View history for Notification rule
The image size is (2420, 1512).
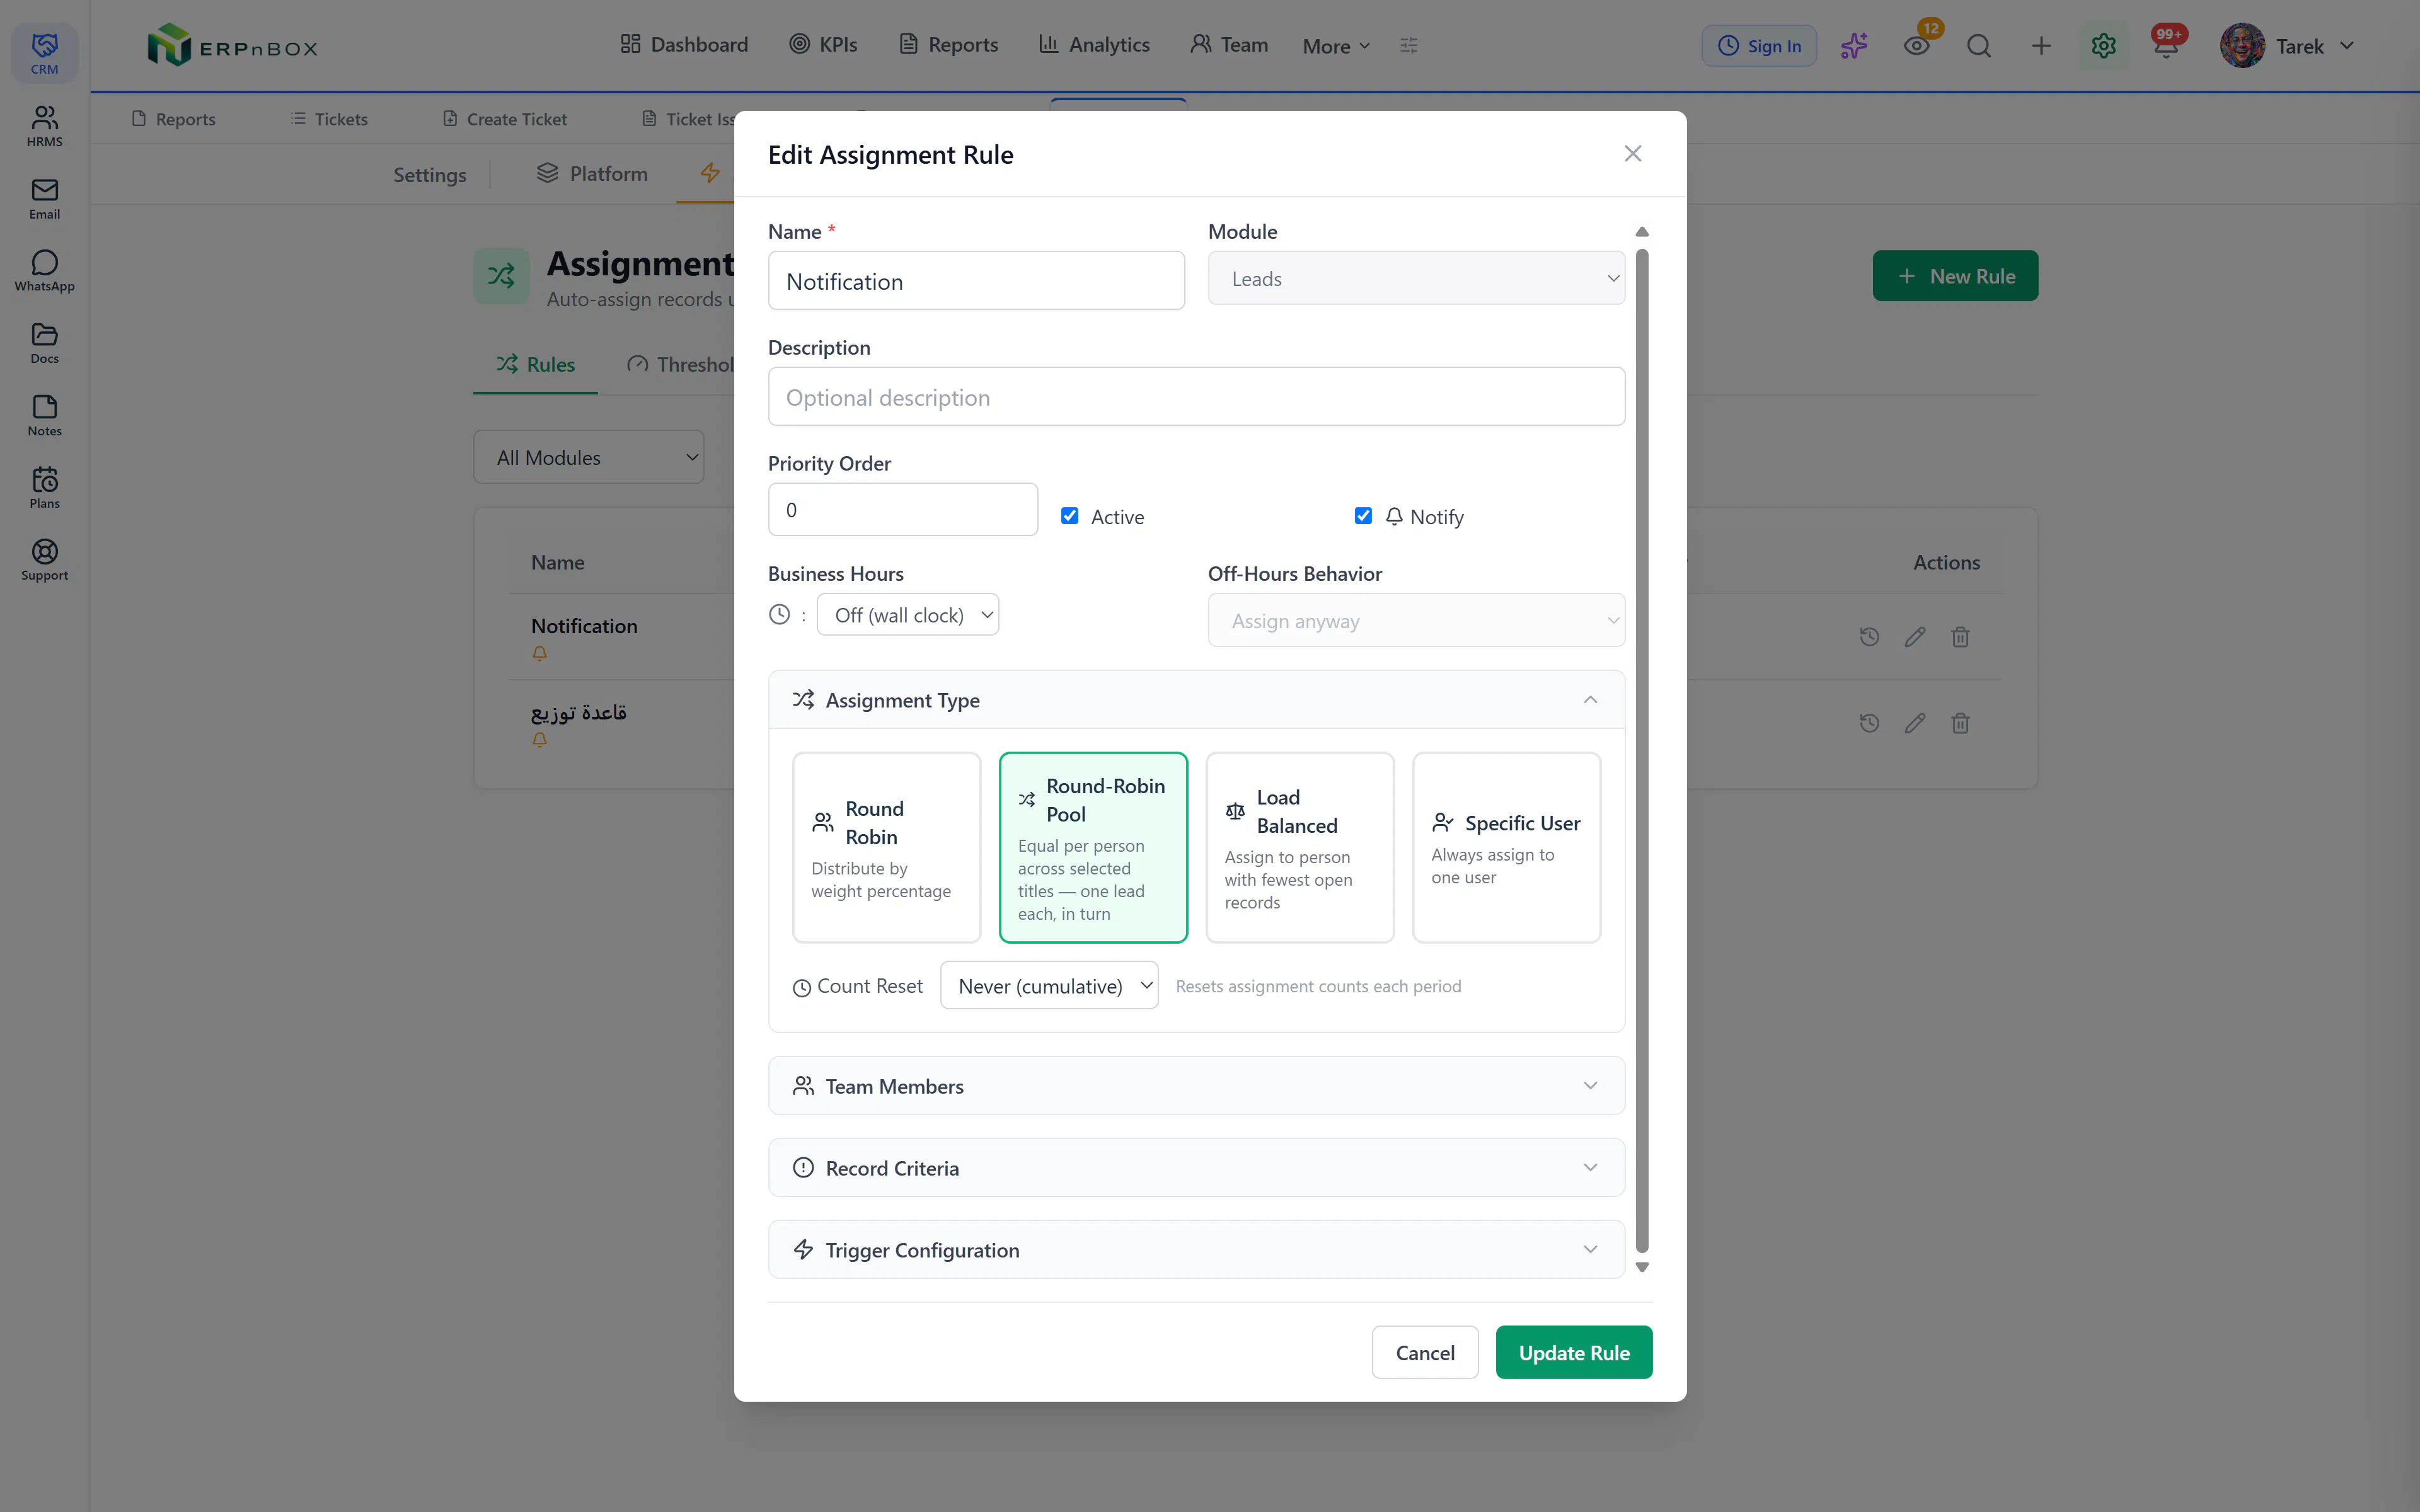tap(1869, 637)
